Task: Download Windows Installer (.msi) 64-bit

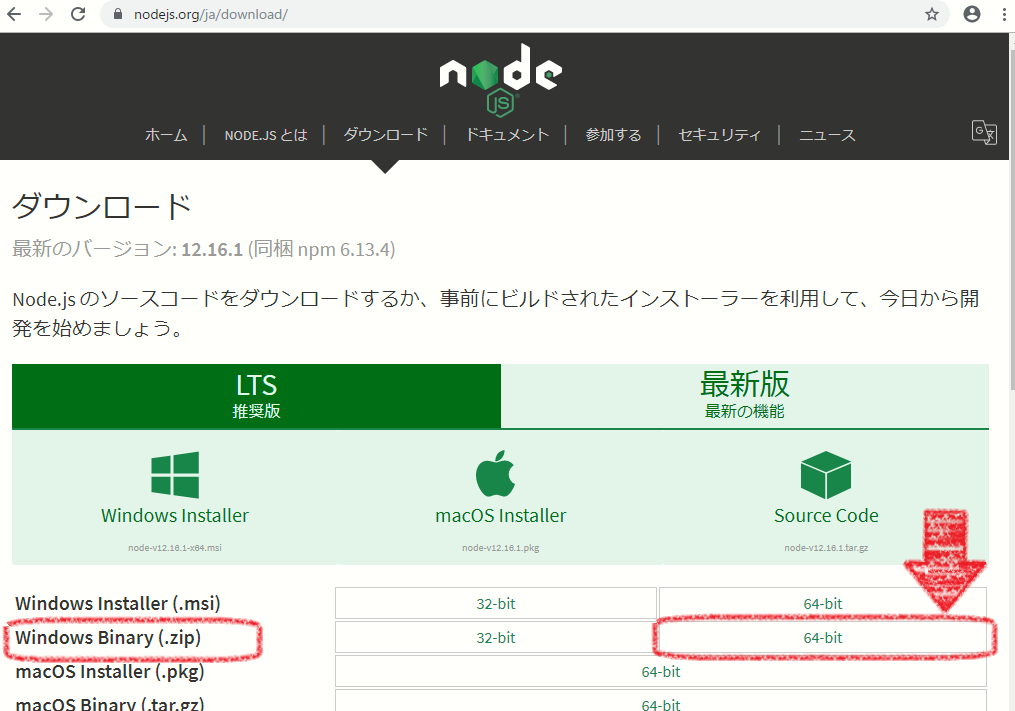Action: click(823, 604)
